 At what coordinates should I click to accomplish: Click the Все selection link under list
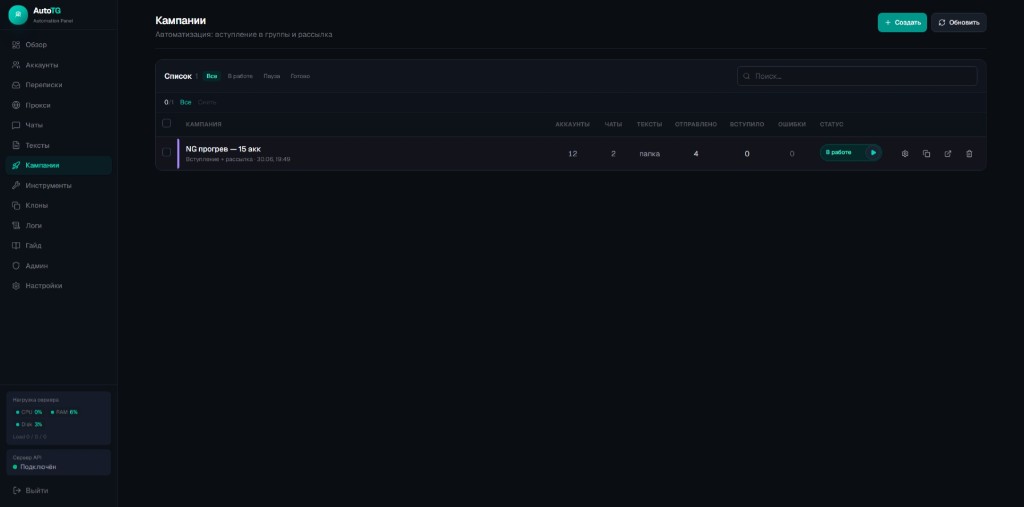click(x=185, y=103)
